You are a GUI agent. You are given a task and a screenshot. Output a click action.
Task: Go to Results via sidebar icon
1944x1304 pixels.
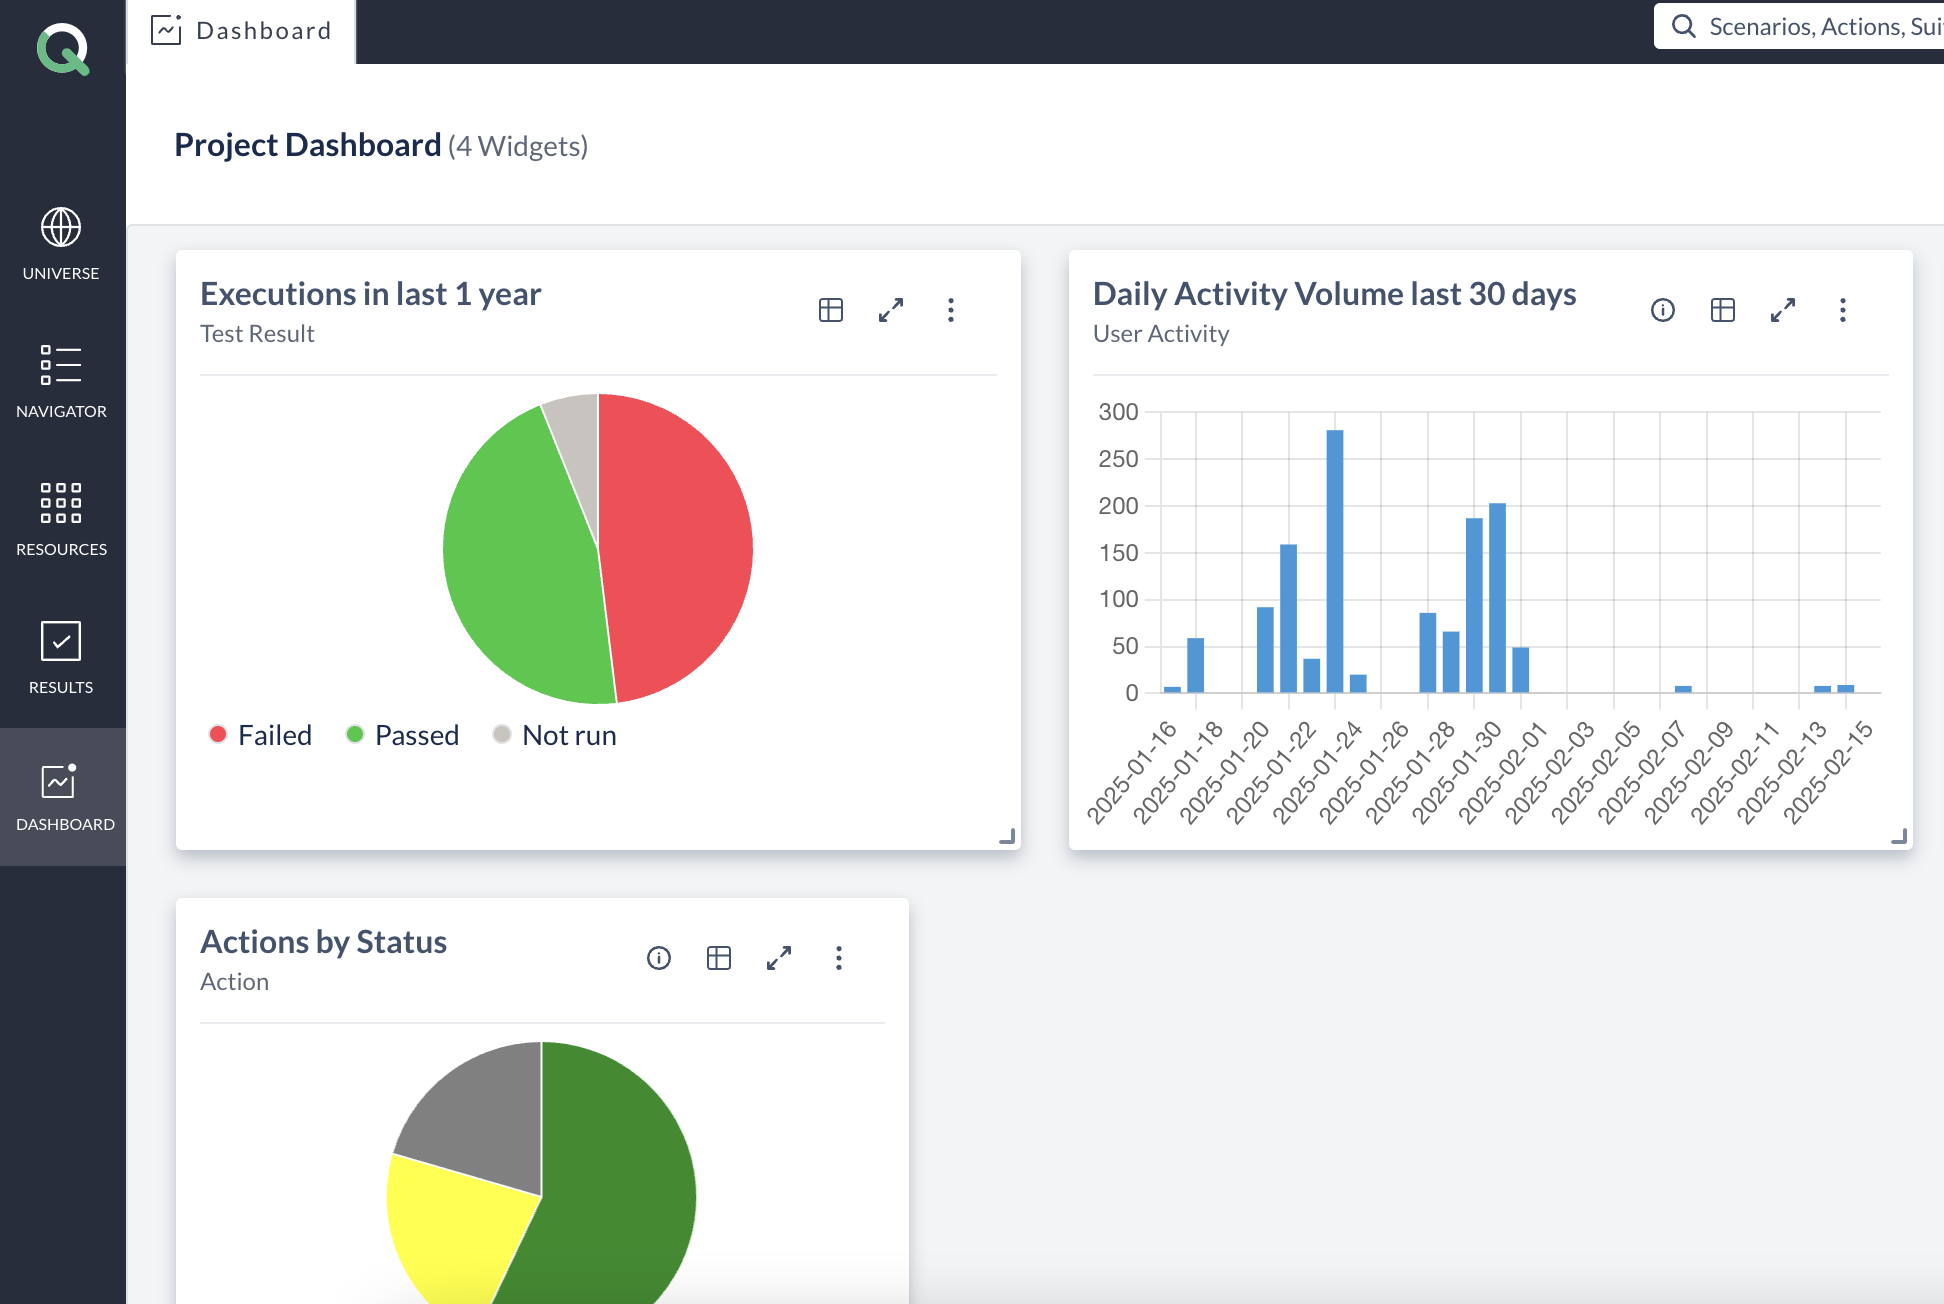(x=61, y=655)
